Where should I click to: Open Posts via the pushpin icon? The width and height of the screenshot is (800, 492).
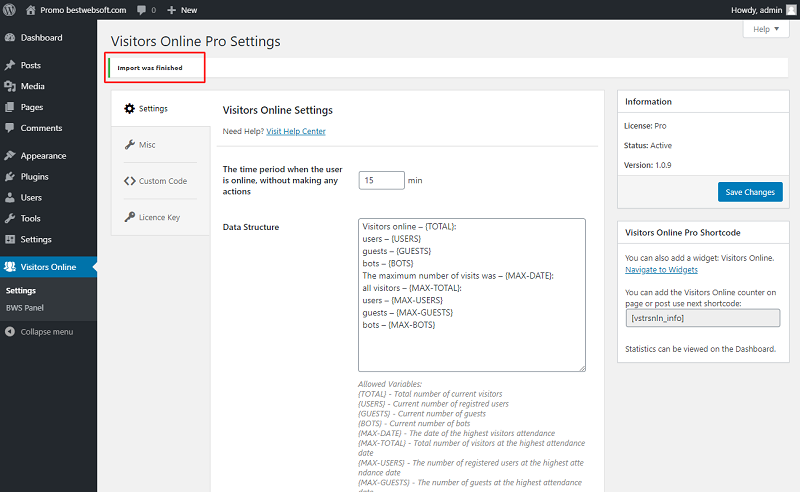tap(9, 65)
